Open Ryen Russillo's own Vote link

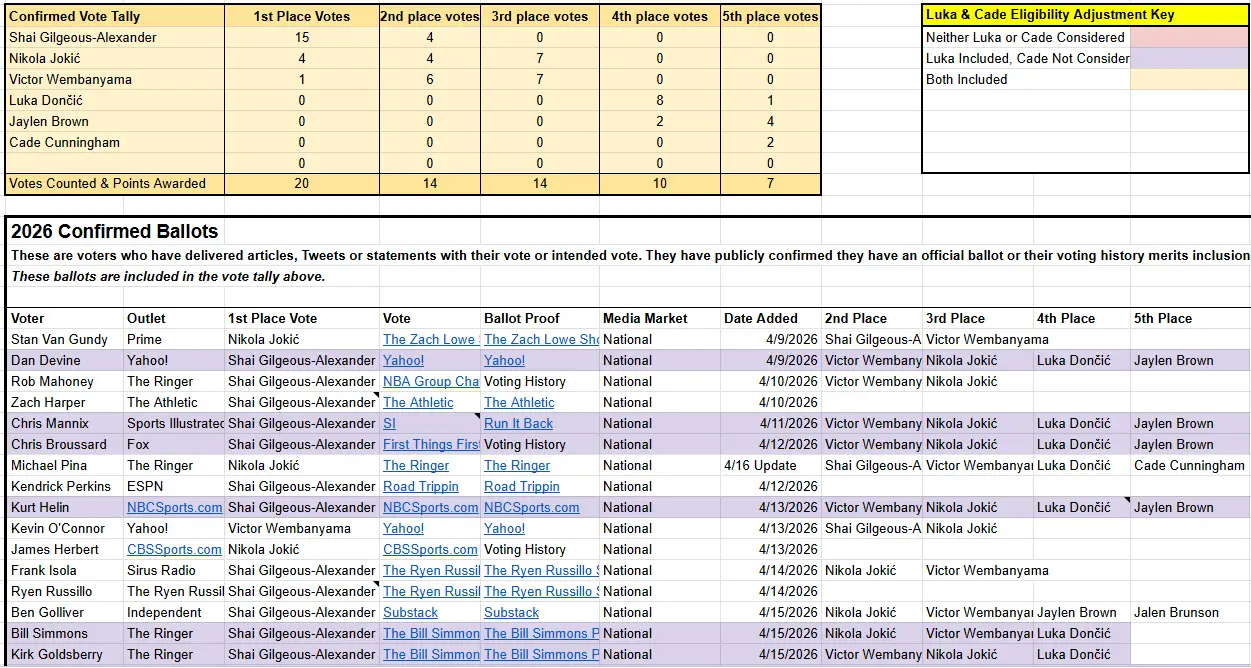tap(431, 591)
